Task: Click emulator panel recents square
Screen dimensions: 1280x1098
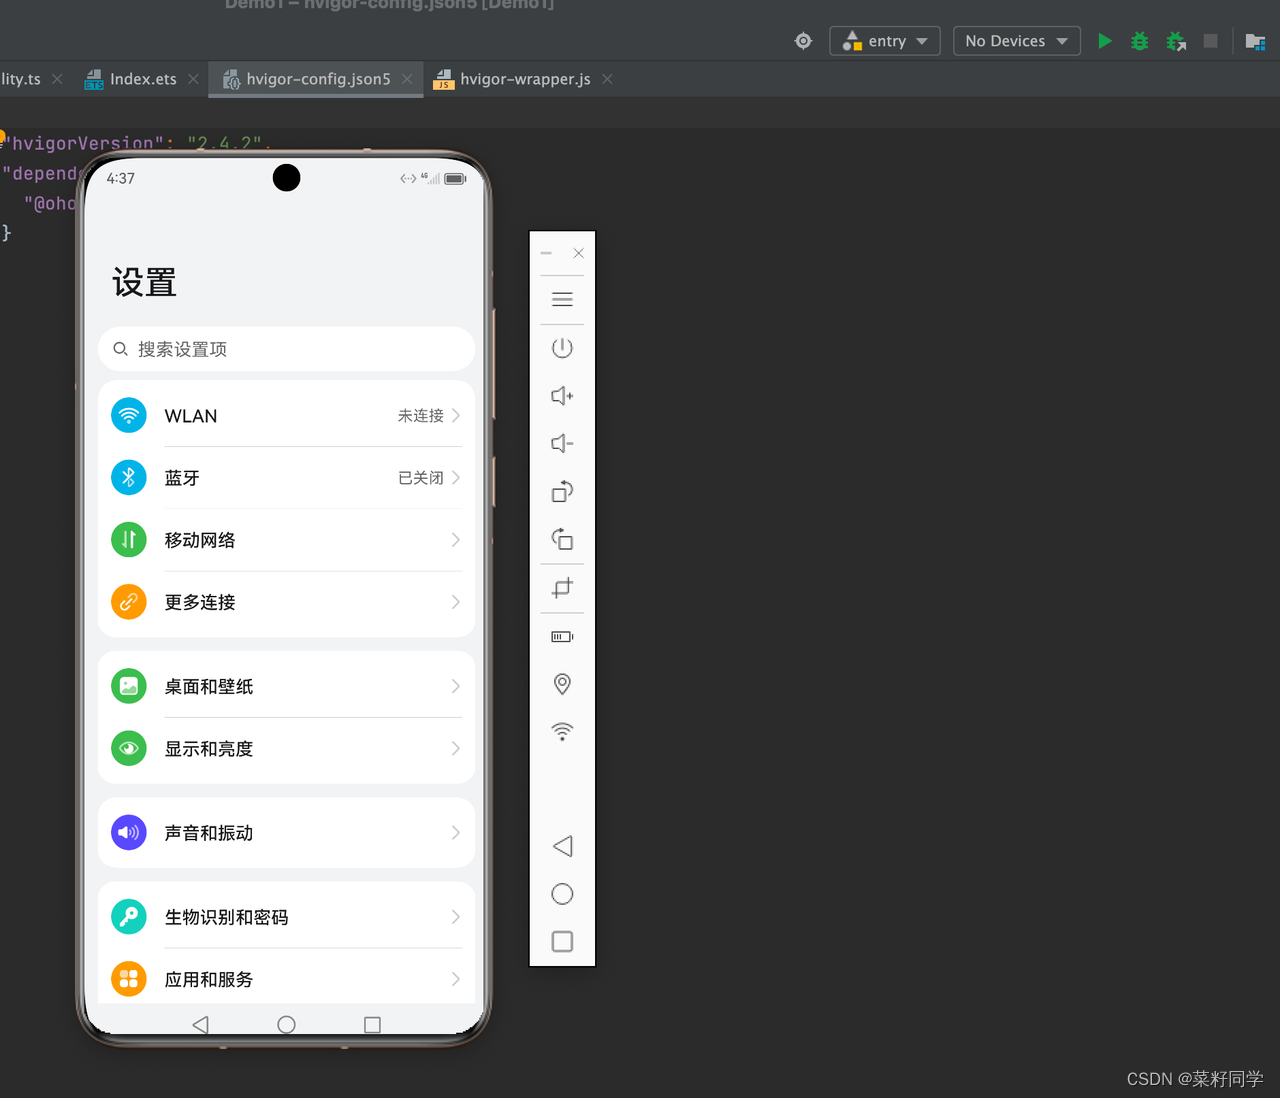Action: [x=562, y=942]
